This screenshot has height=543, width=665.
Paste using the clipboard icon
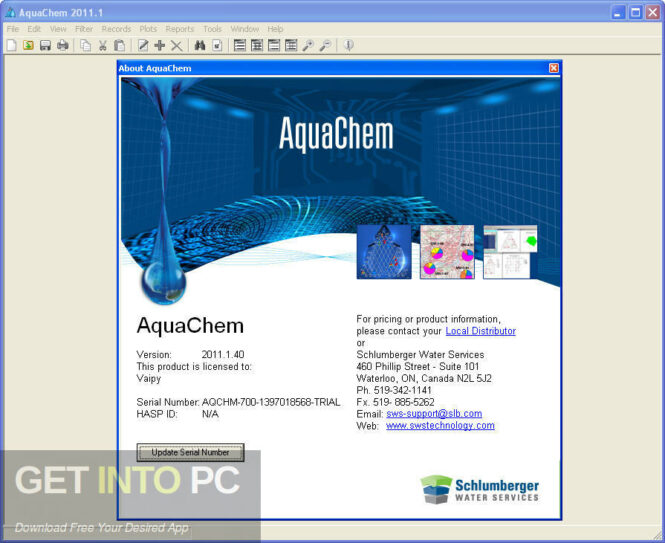coord(120,45)
